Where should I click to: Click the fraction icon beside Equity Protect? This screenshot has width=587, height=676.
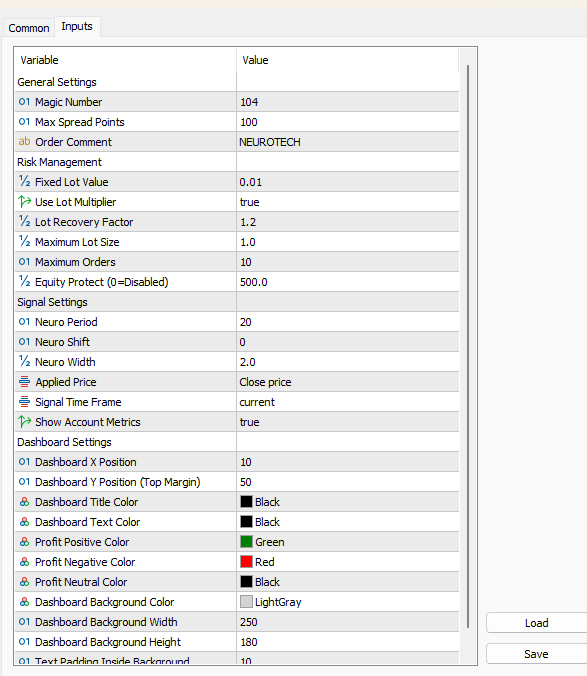[x=25, y=282]
